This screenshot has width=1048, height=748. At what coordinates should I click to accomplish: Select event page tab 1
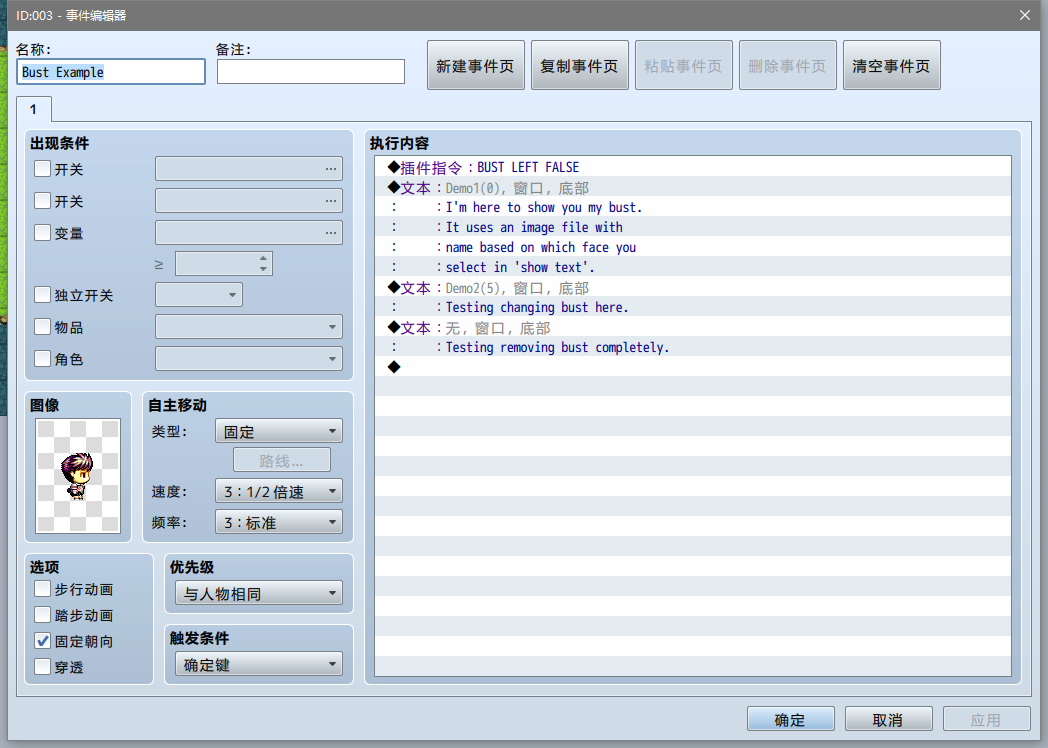(33, 109)
